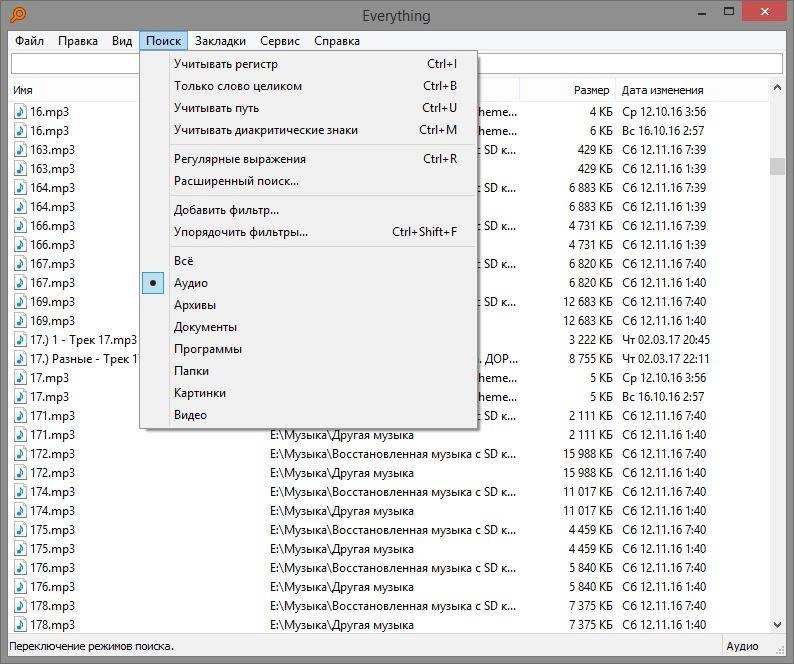
Task: Select the Папки filter
Action: coord(308,371)
